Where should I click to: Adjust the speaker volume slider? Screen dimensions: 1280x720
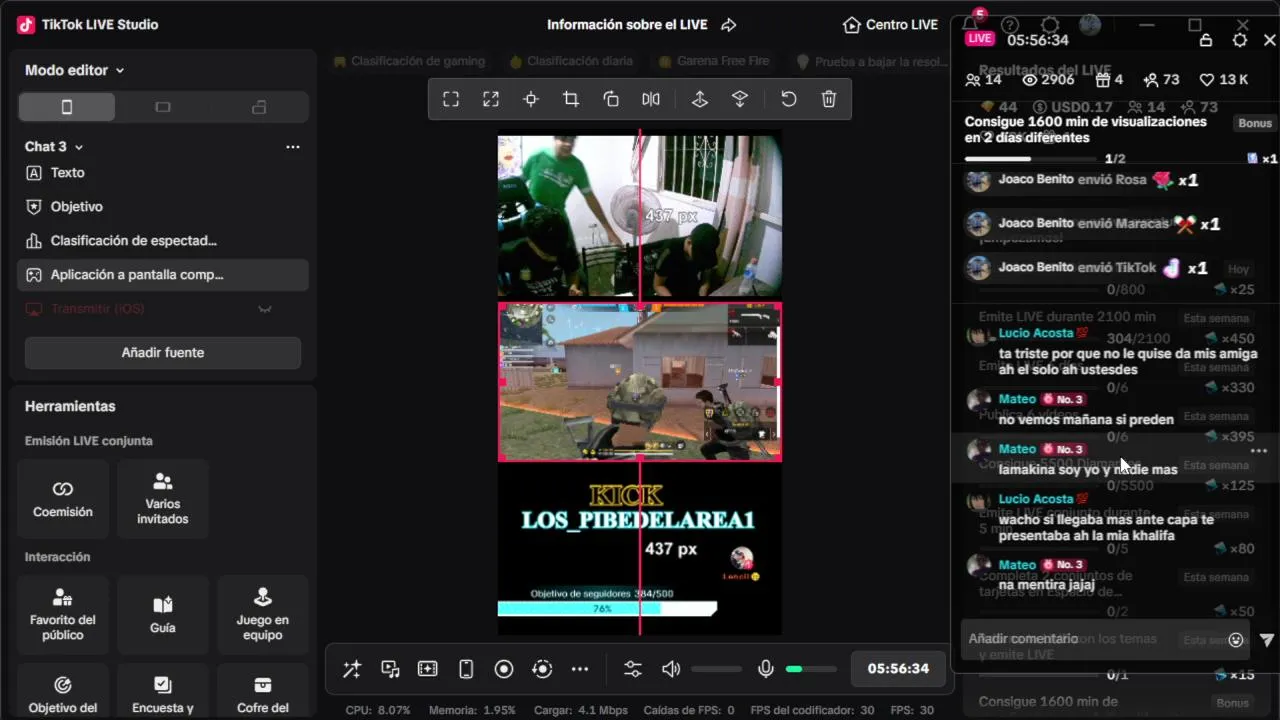coord(716,669)
